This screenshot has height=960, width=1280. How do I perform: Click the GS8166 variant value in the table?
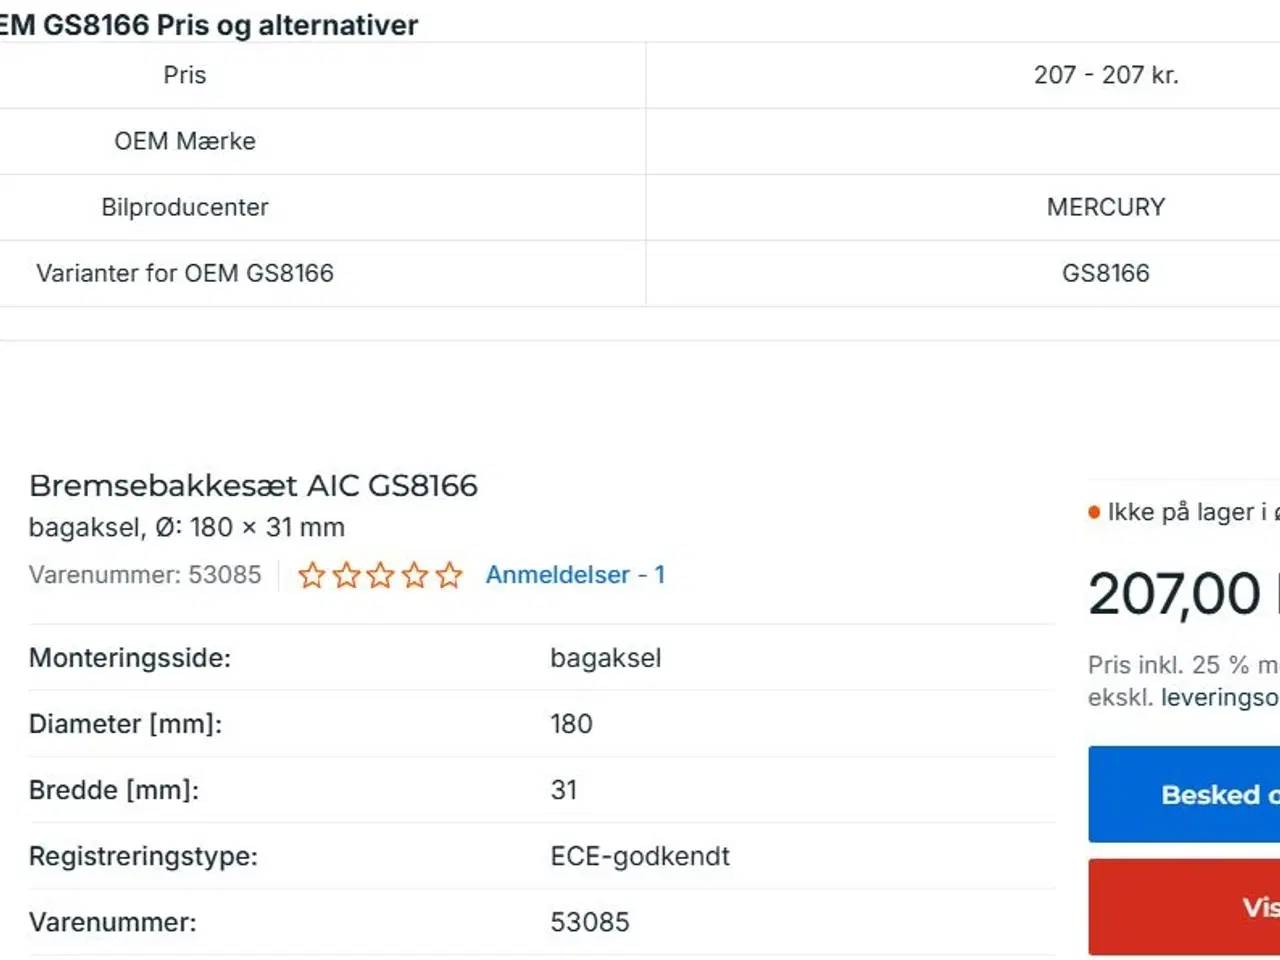pos(1105,273)
